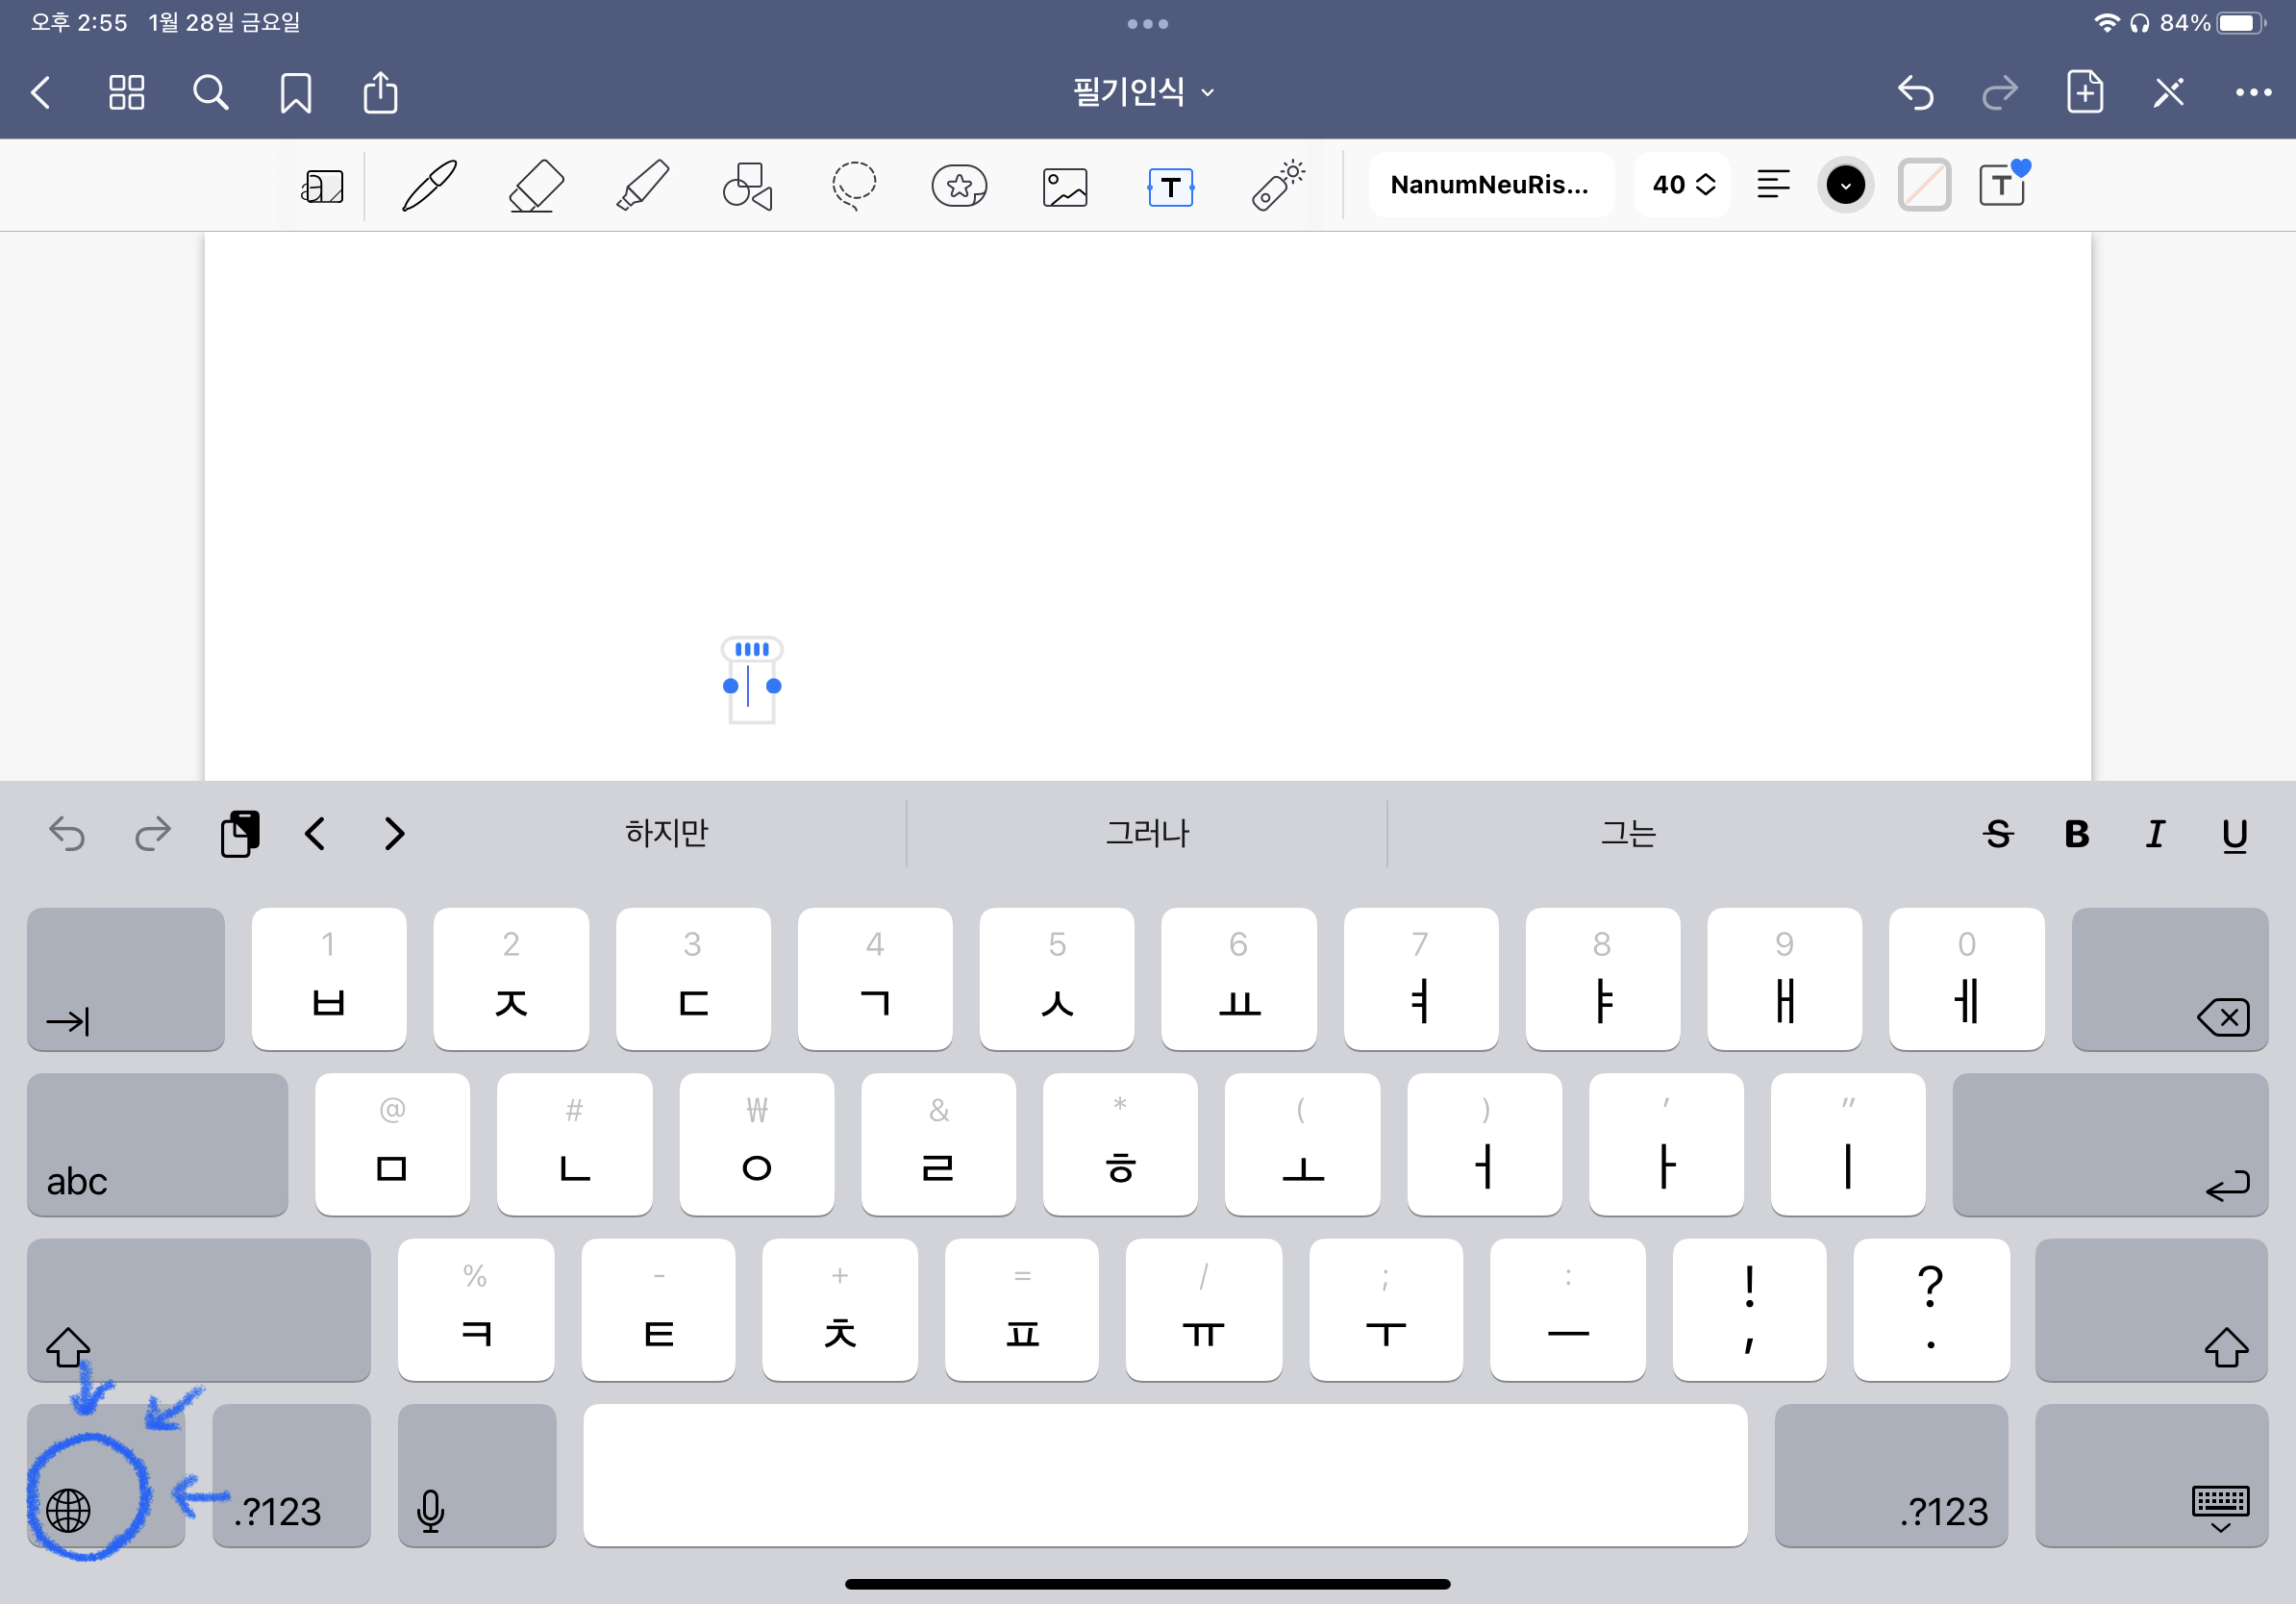Go back with the left chevron in the header

click(x=42, y=92)
